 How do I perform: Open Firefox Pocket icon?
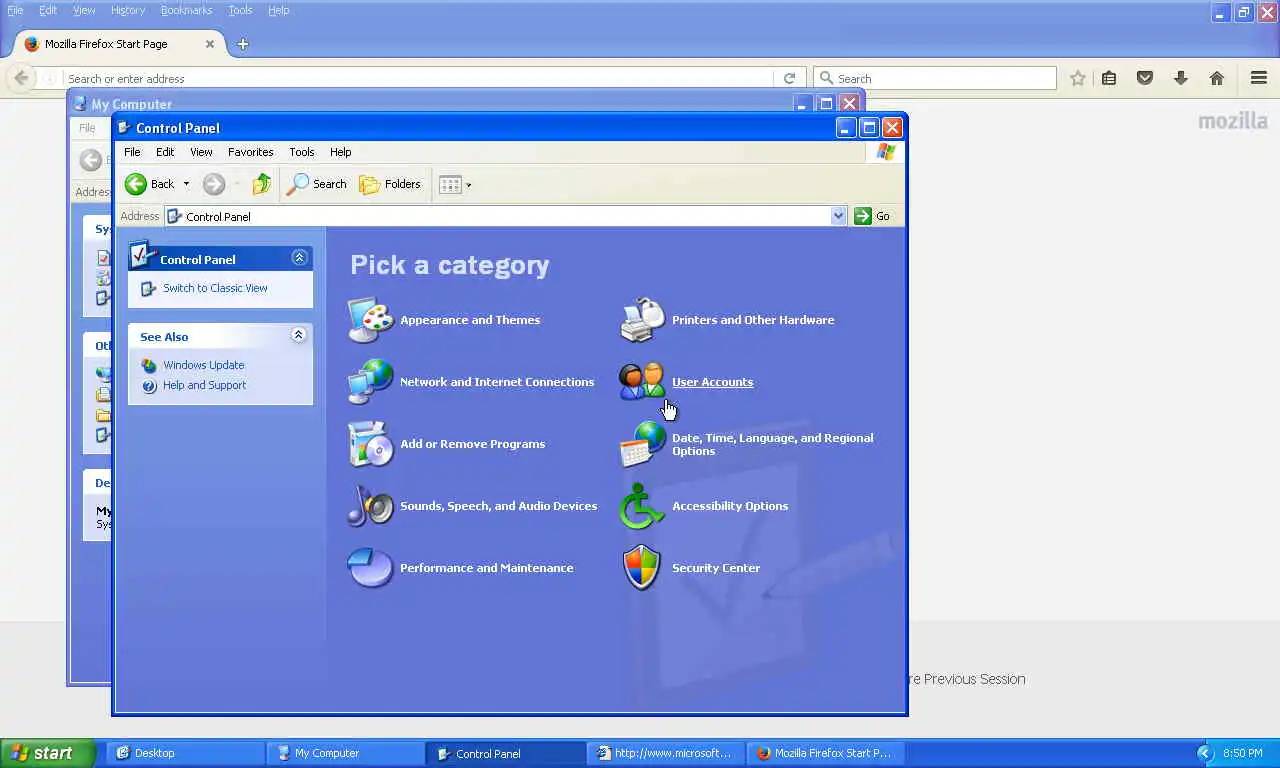tap(1145, 78)
